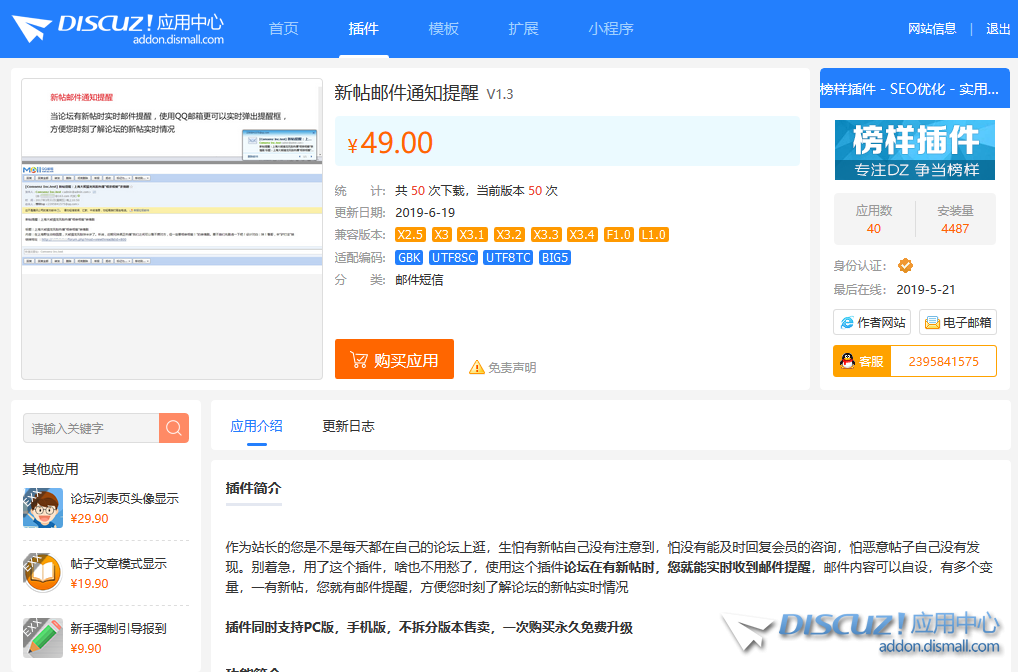Click the 帖子文章模式显示 book icon

(43, 573)
